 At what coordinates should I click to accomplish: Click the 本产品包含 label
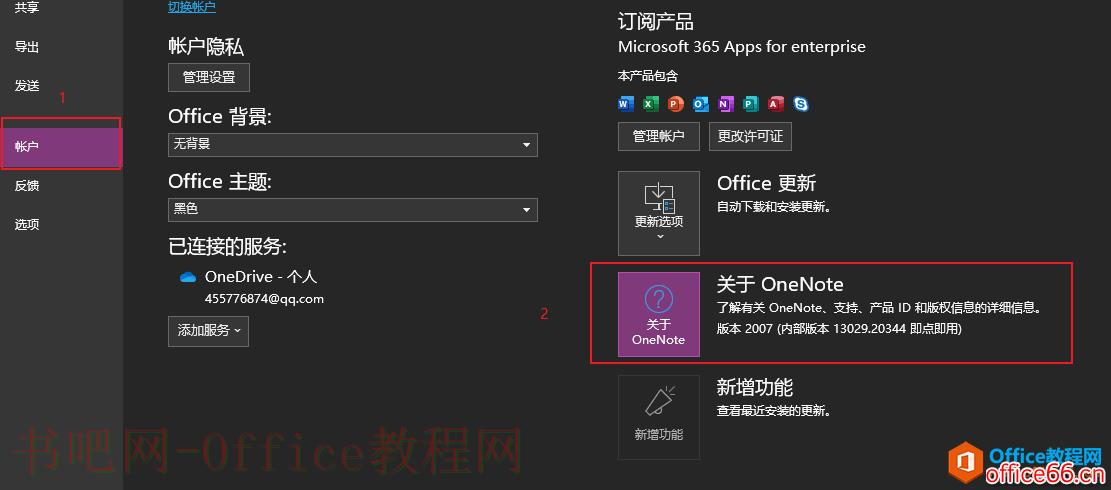click(x=648, y=76)
